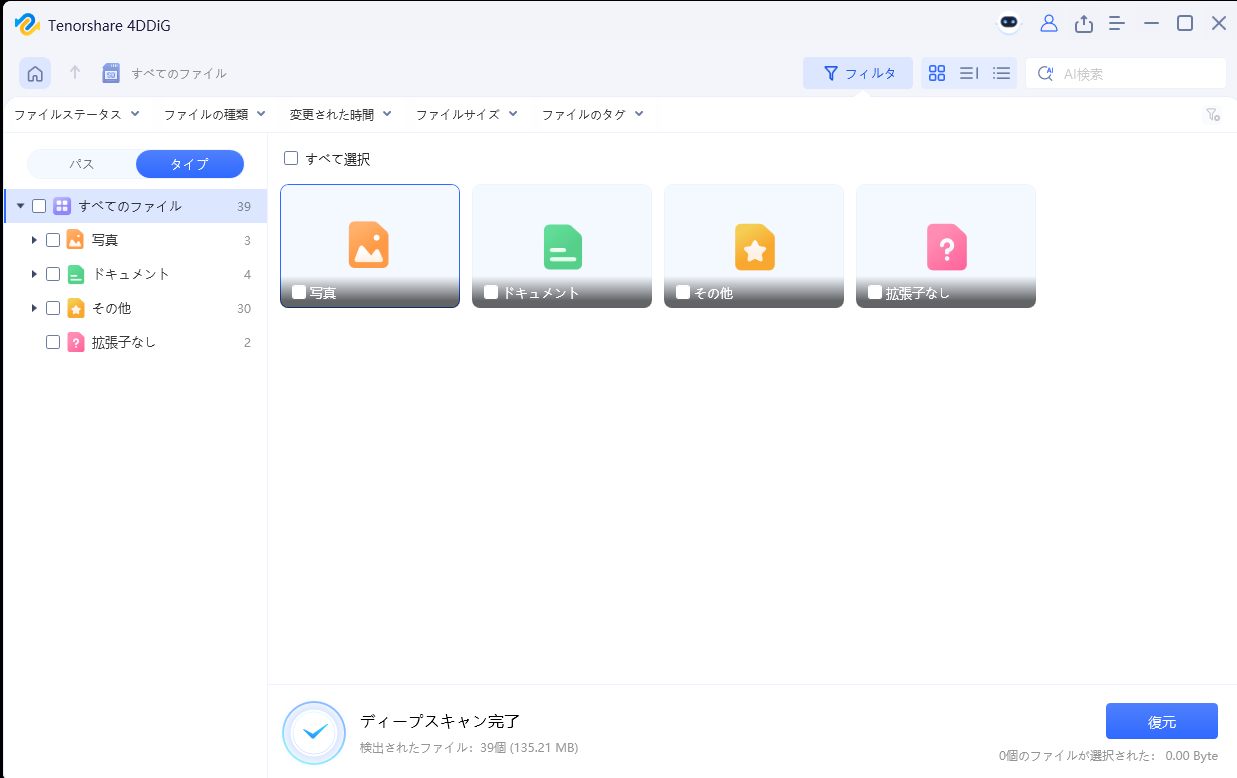Click the SD card drive icon

click(x=111, y=73)
